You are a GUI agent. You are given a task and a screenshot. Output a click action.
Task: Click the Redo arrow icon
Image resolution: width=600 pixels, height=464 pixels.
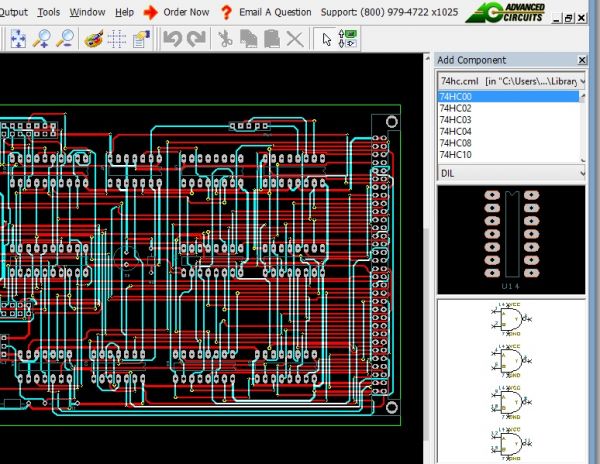(x=196, y=39)
